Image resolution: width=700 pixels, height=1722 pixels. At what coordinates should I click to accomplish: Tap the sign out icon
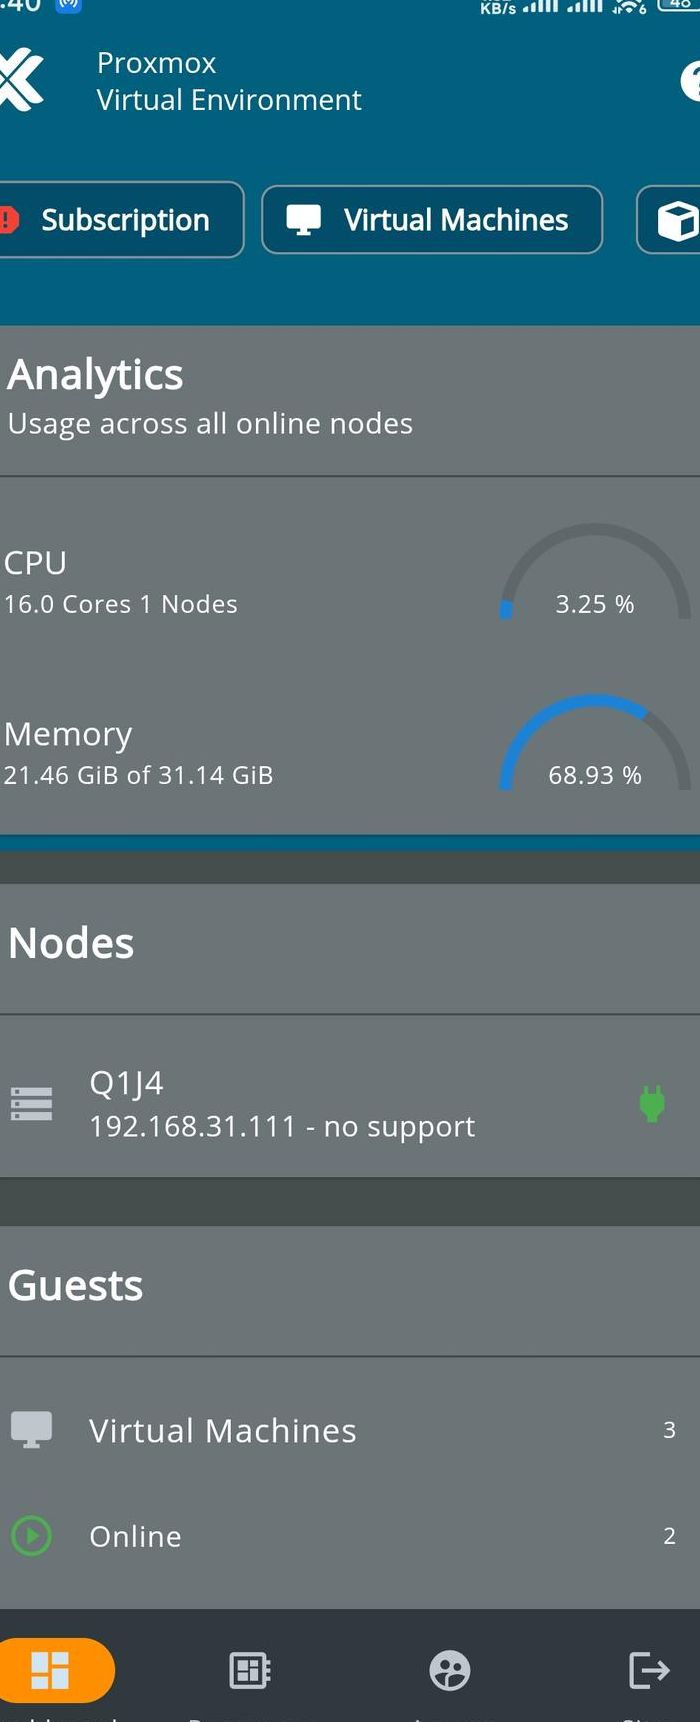(649, 1670)
